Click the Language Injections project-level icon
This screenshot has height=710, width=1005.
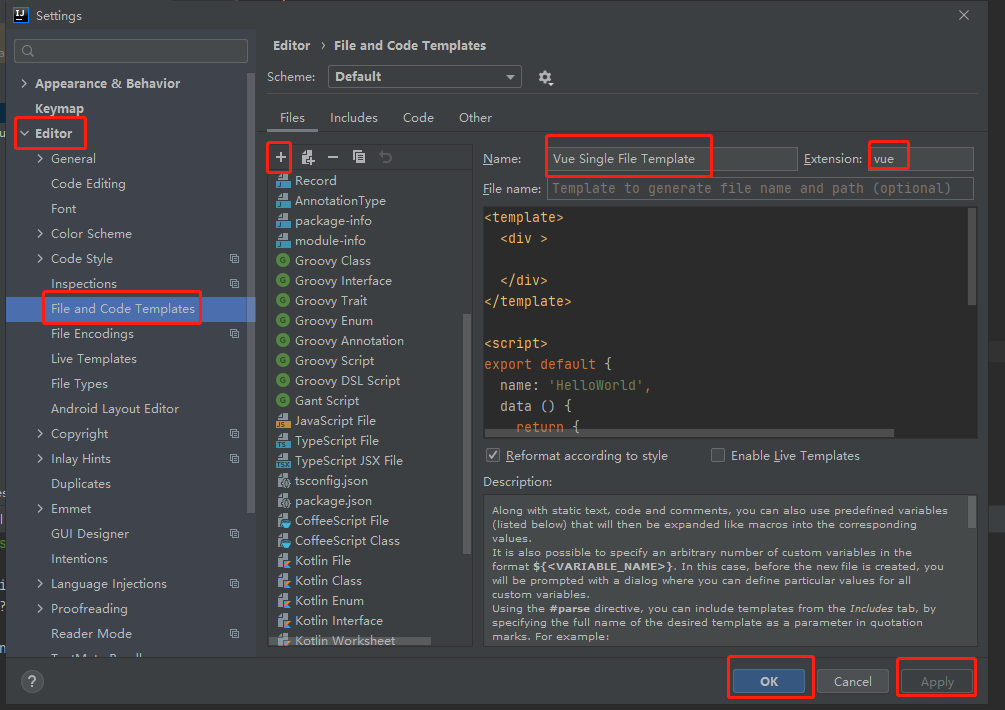click(x=235, y=583)
